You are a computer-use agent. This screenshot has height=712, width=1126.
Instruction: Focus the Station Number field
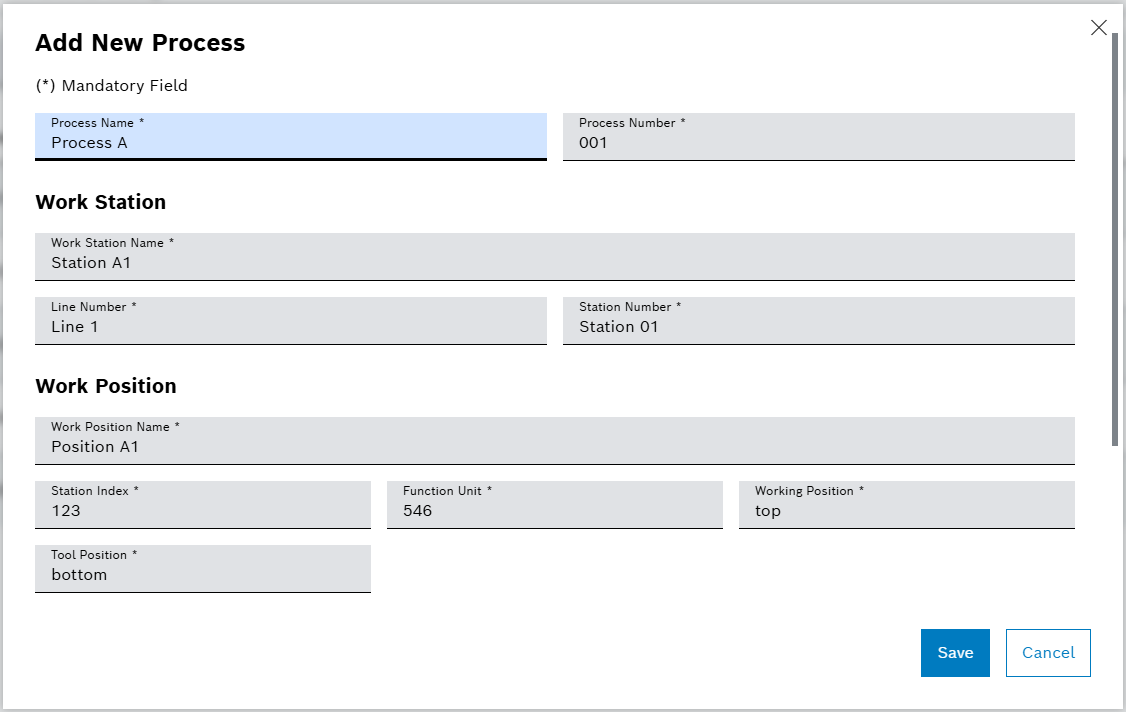point(818,321)
